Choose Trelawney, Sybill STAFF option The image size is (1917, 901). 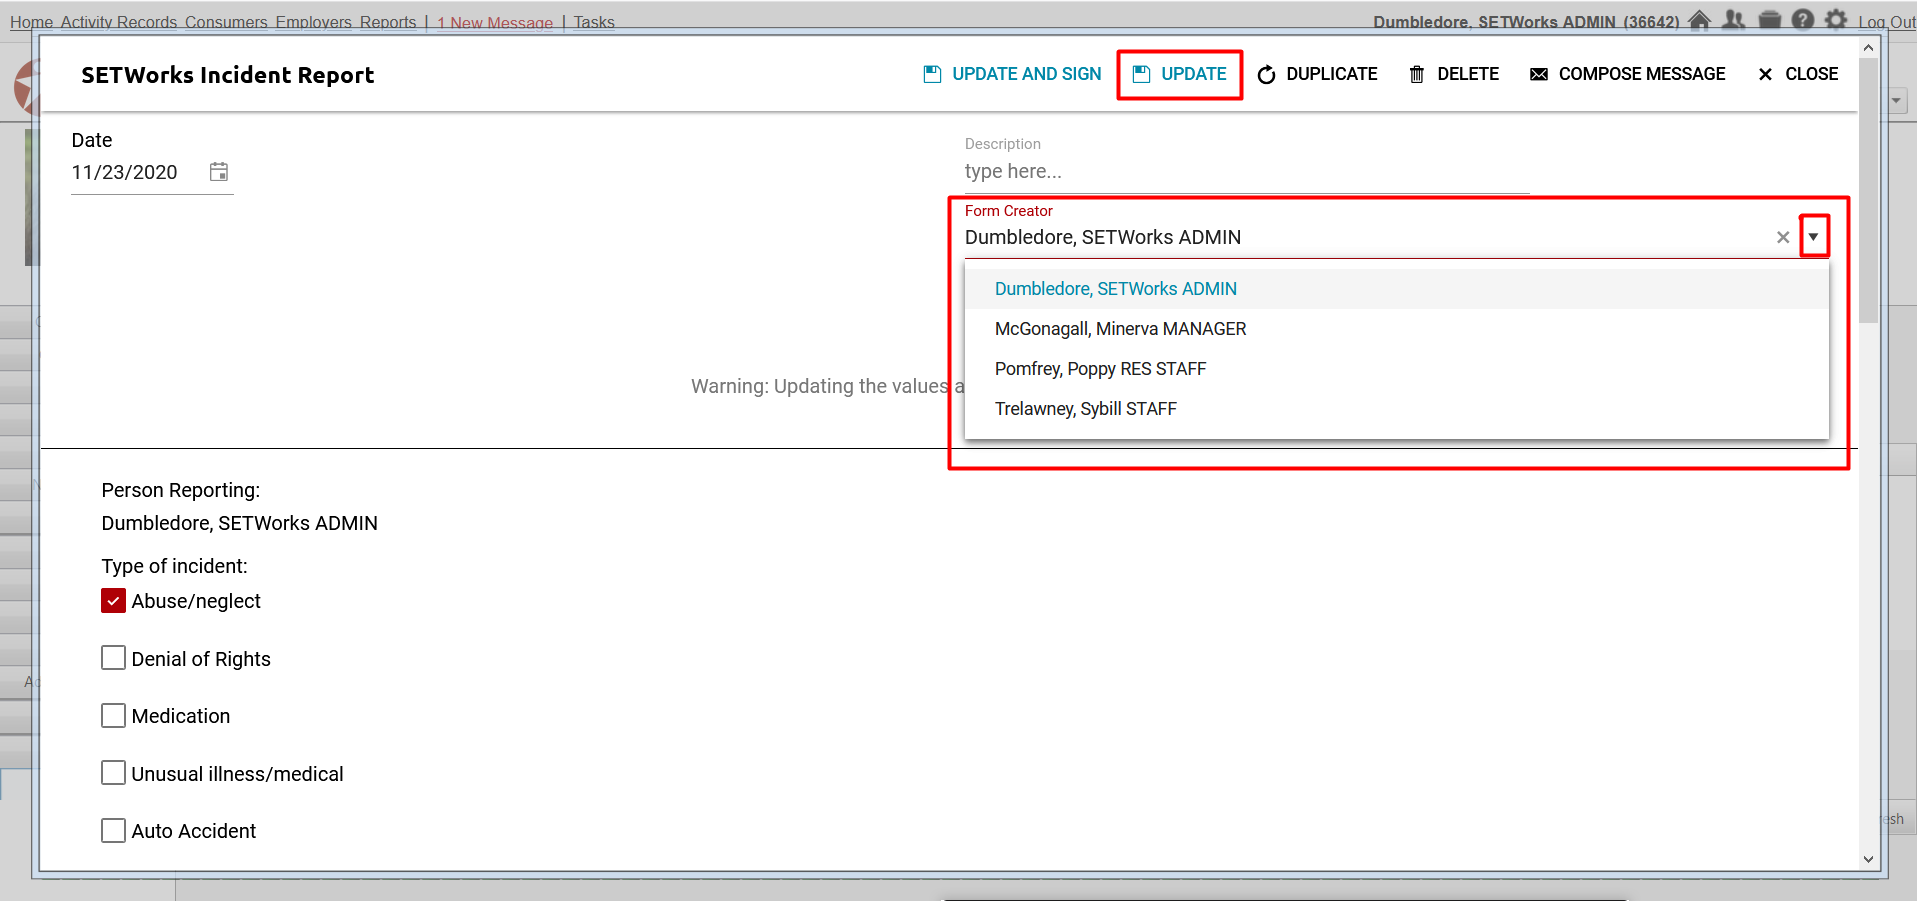1397,409
